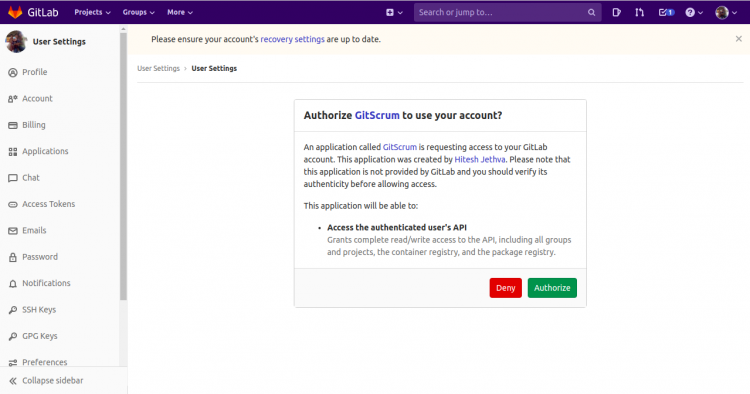The image size is (750, 394).
Task: Click the GPG Keys key icon
Action: coord(13,337)
